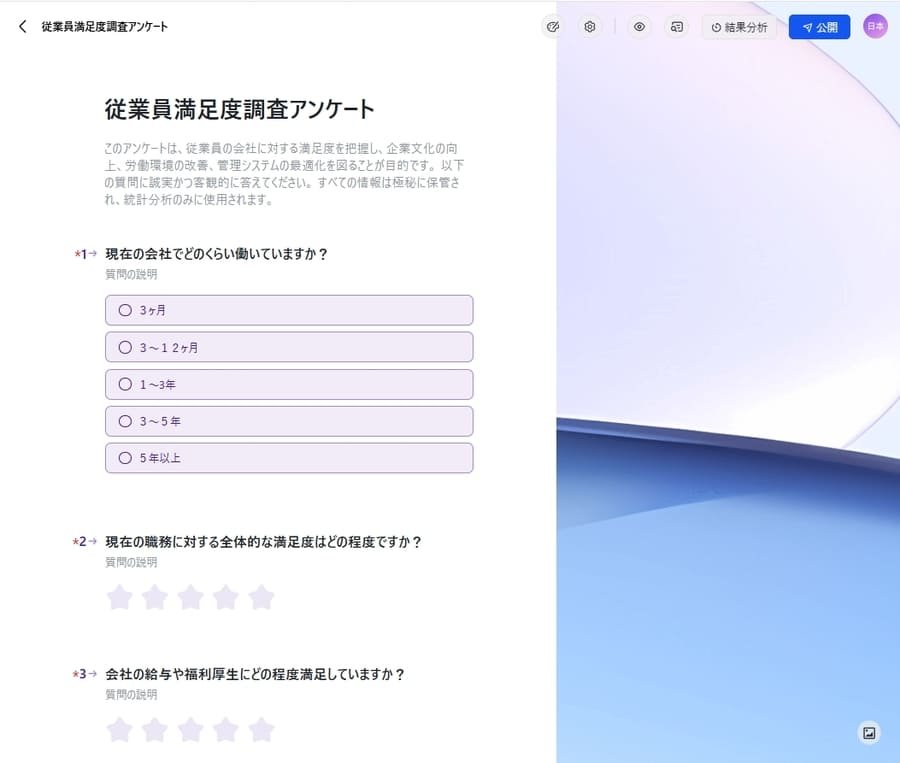
Task: Open the form settings gear icon
Action: click(589, 27)
